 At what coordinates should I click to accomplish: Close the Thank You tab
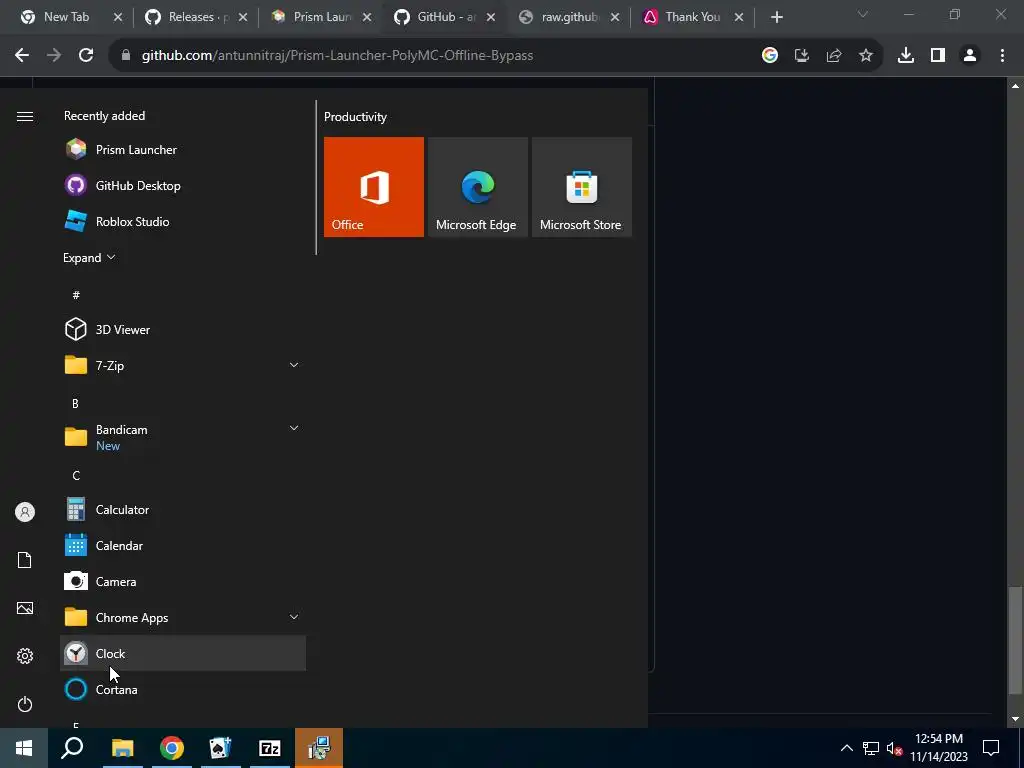click(739, 17)
